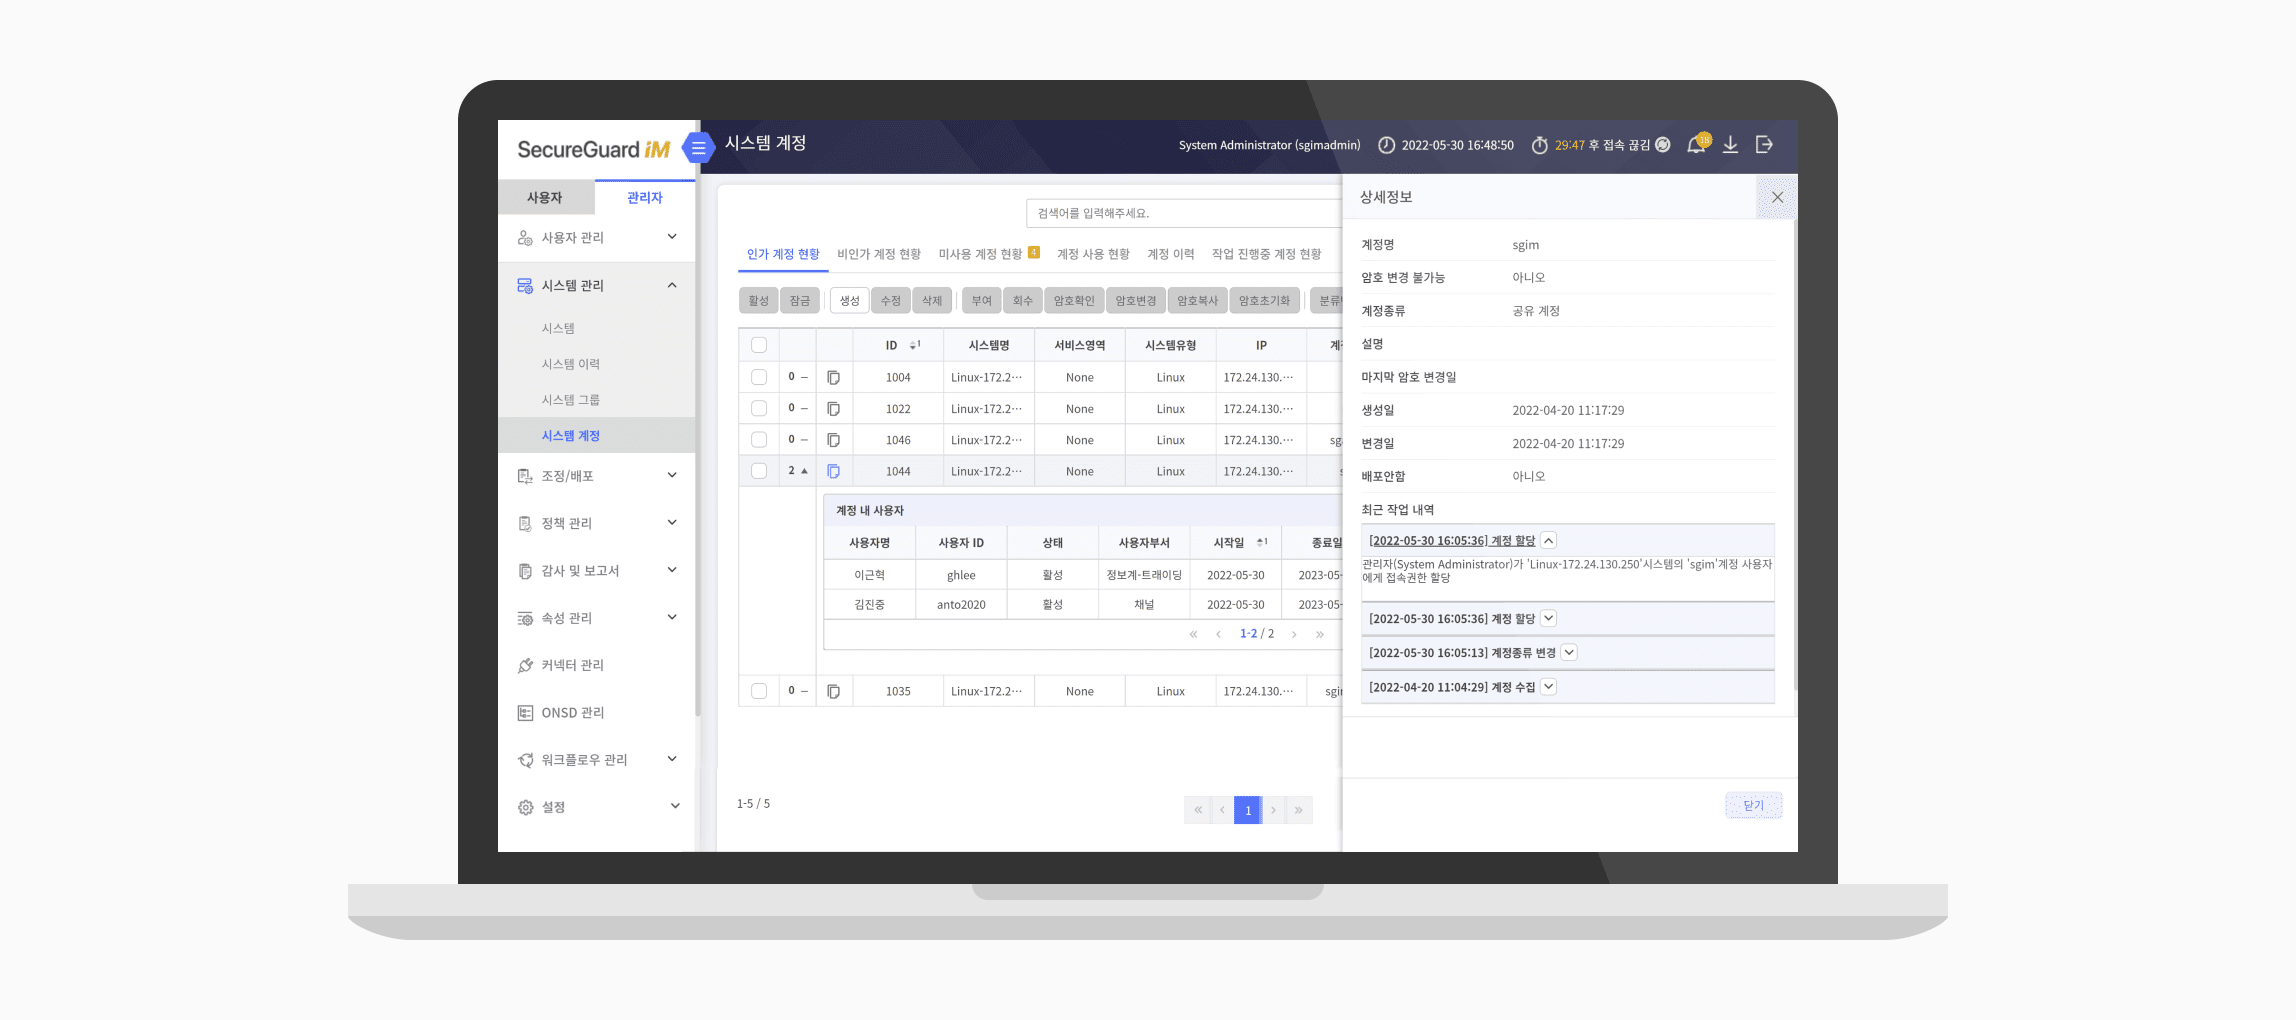Click copy icon for ID 1035 row
Image resolution: width=2296 pixels, height=1020 pixels.
pos(834,691)
